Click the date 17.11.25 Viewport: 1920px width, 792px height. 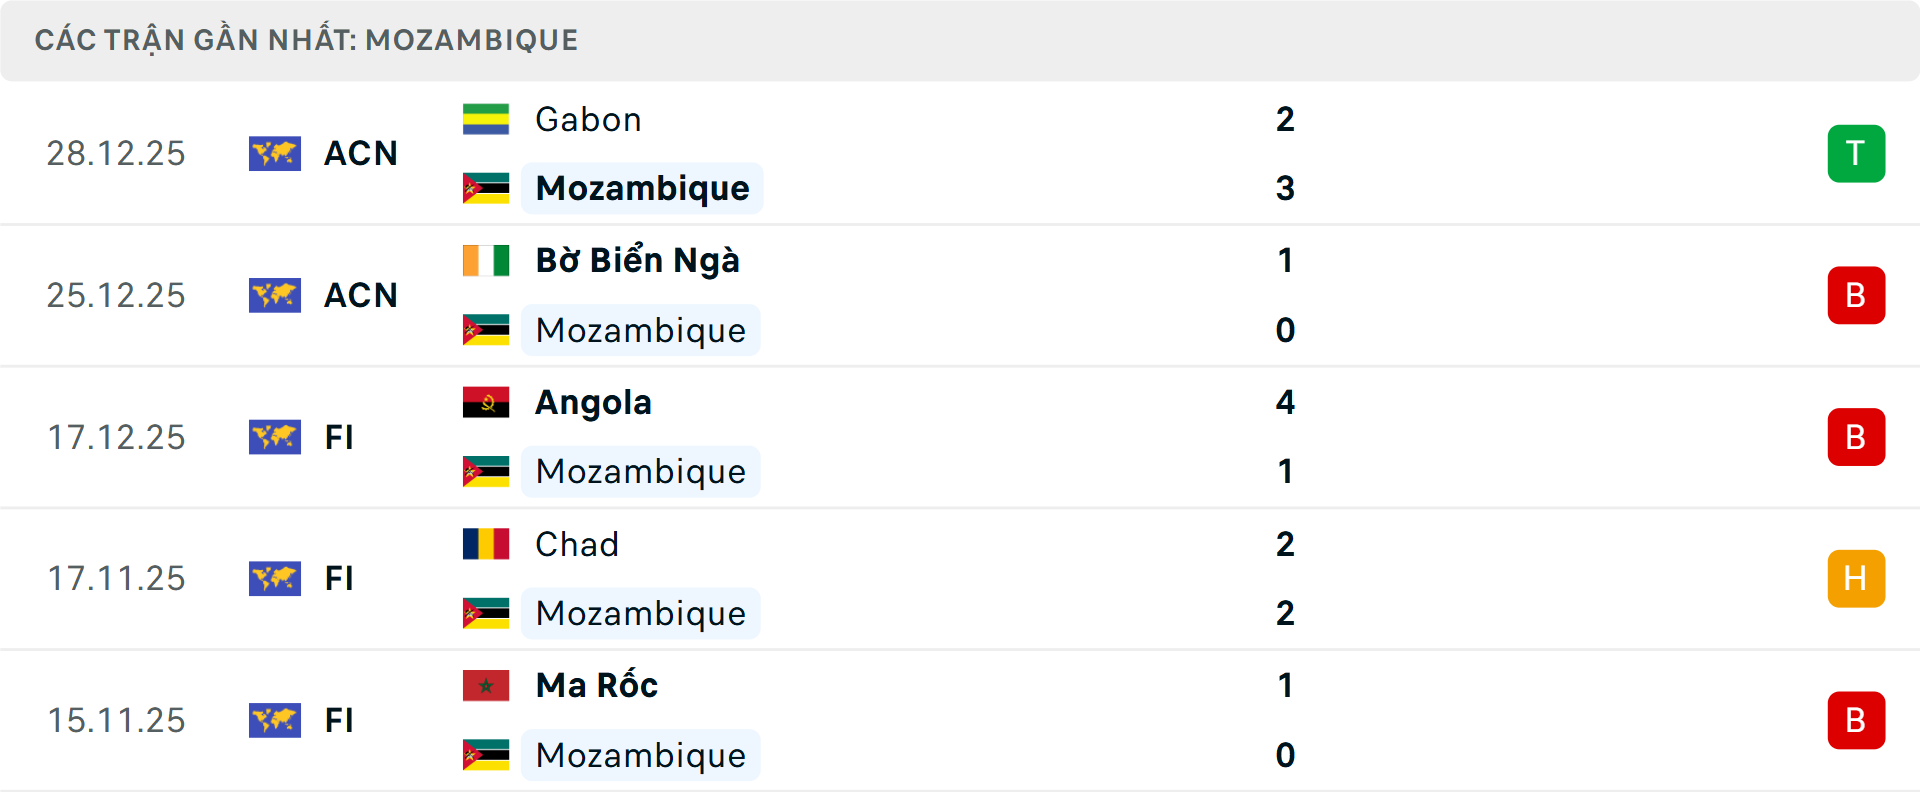point(116,578)
